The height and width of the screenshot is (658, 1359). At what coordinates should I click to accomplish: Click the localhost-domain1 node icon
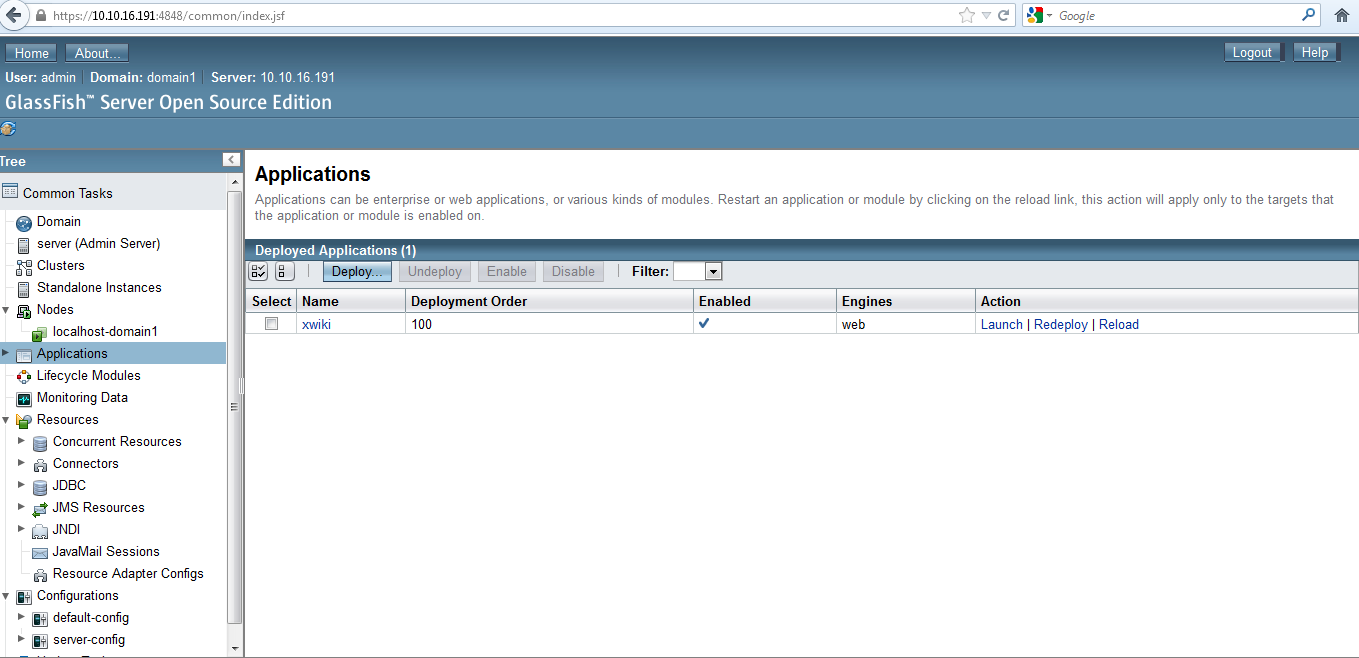[x=40, y=332]
